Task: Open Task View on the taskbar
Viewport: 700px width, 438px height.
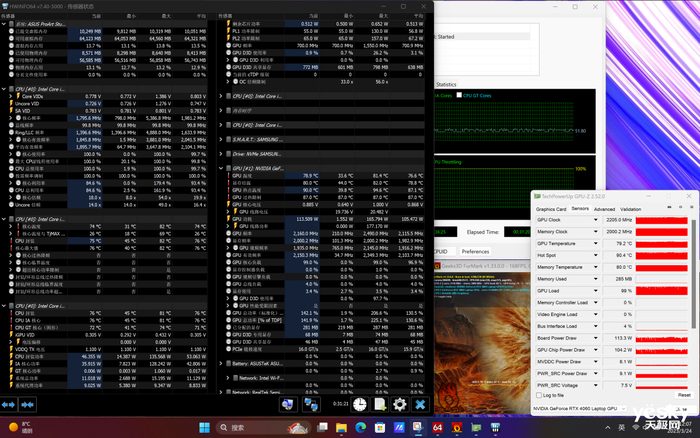Action: (322, 428)
